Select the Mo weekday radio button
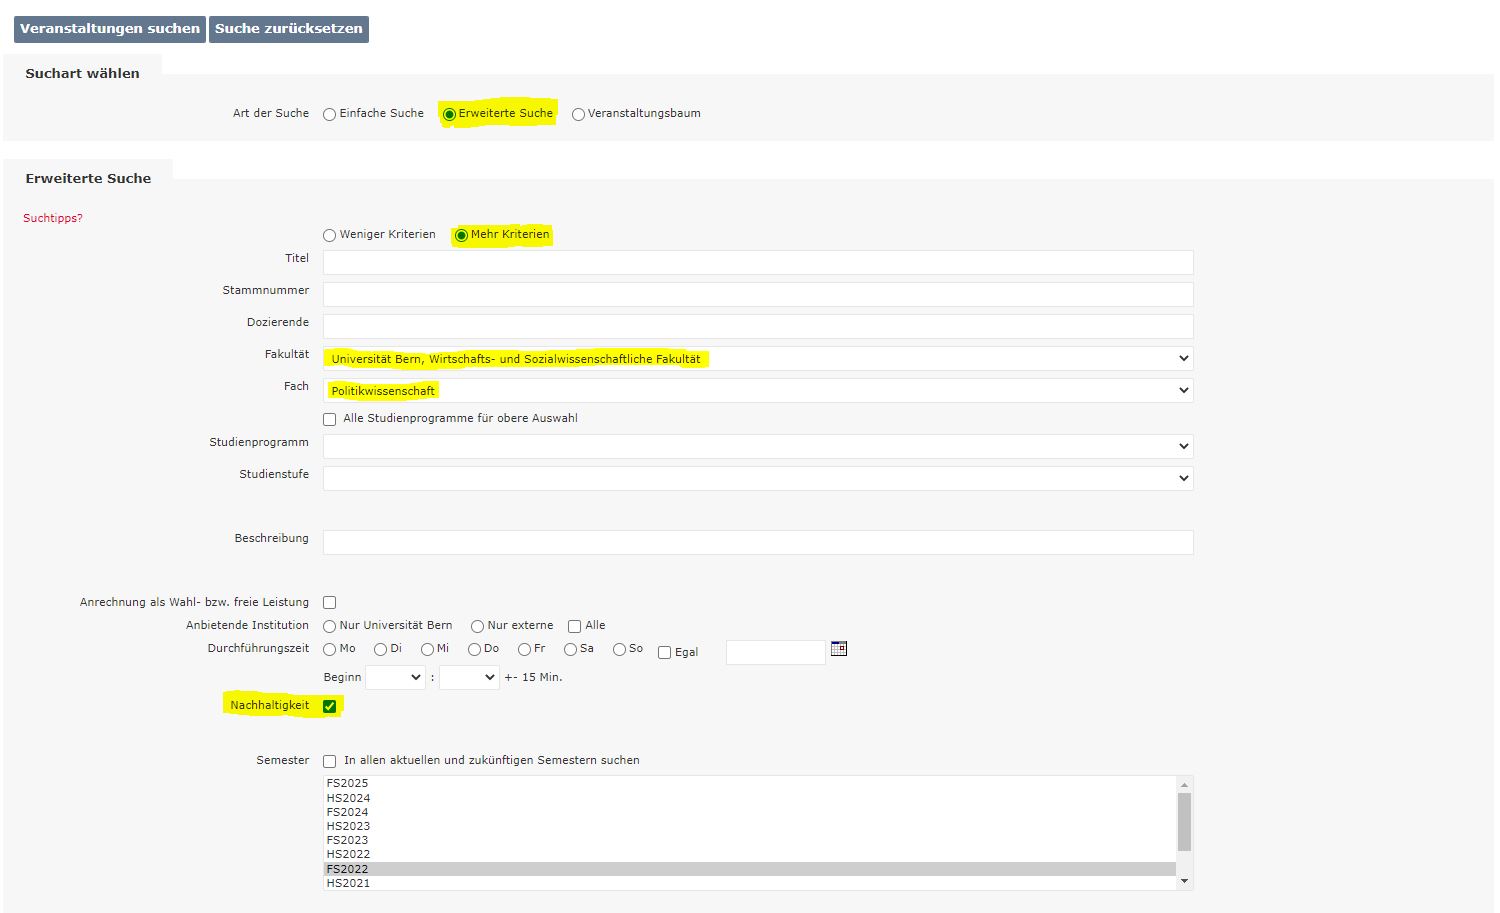Image resolution: width=1500 pixels, height=913 pixels. [x=329, y=650]
